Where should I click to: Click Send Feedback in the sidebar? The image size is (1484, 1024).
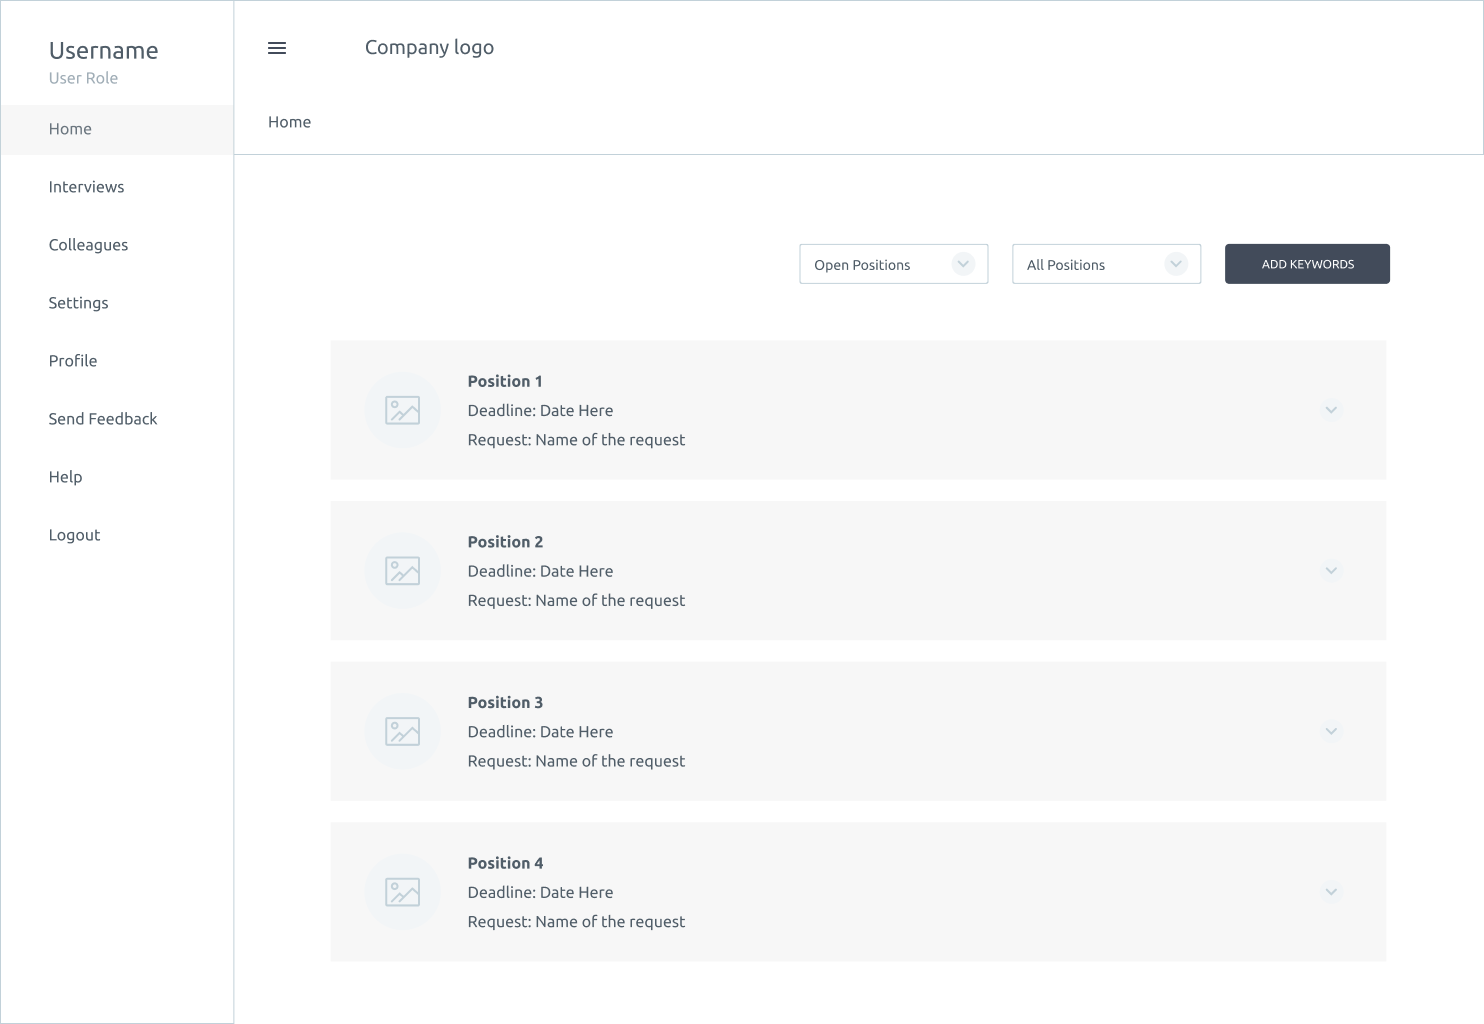(103, 419)
